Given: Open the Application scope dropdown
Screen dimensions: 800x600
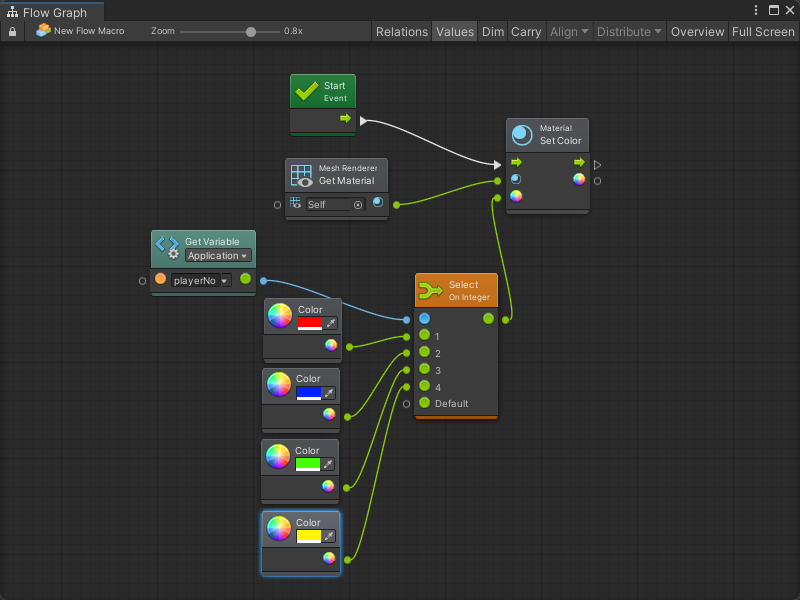Looking at the screenshot, I should pos(217,256).
